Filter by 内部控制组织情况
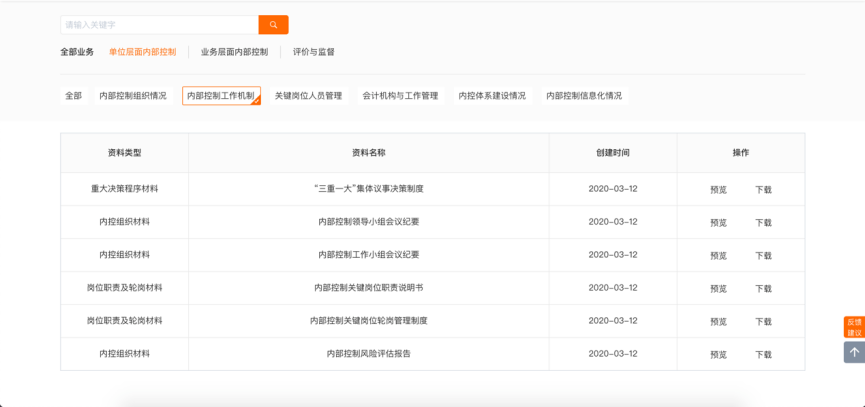865x407 pixels. pos(133,96)
